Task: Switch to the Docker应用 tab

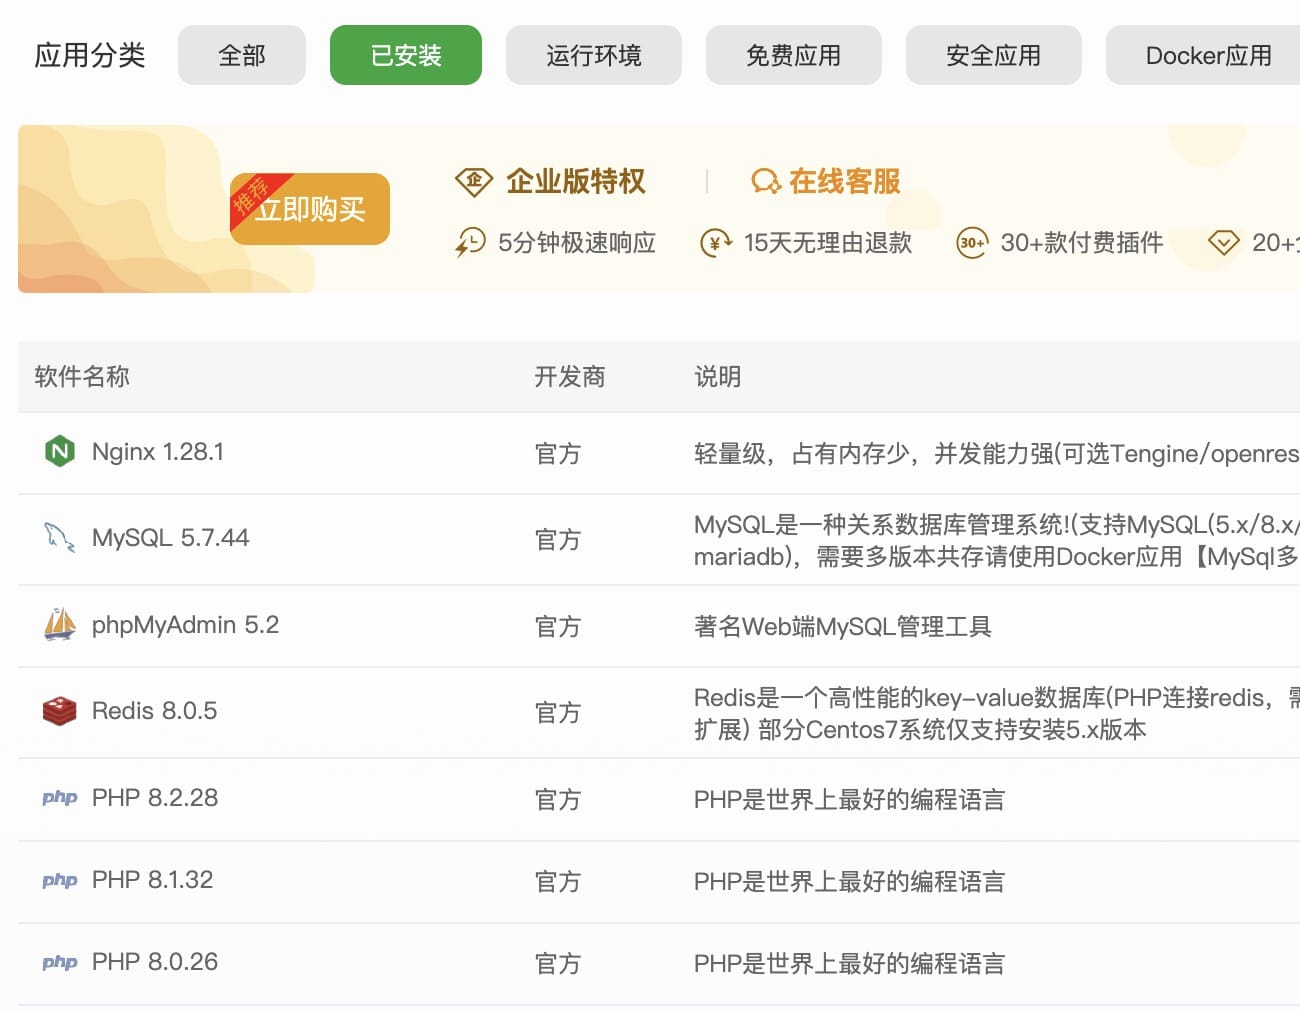Action: click(1208, 55)
